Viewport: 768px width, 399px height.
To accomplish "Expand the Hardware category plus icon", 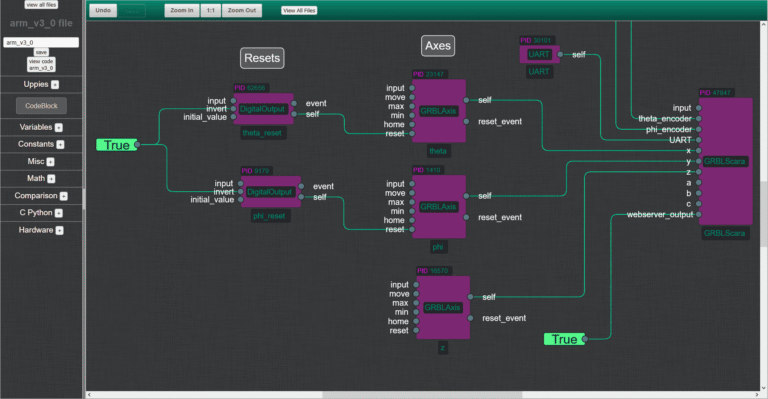I will [59, 230].
